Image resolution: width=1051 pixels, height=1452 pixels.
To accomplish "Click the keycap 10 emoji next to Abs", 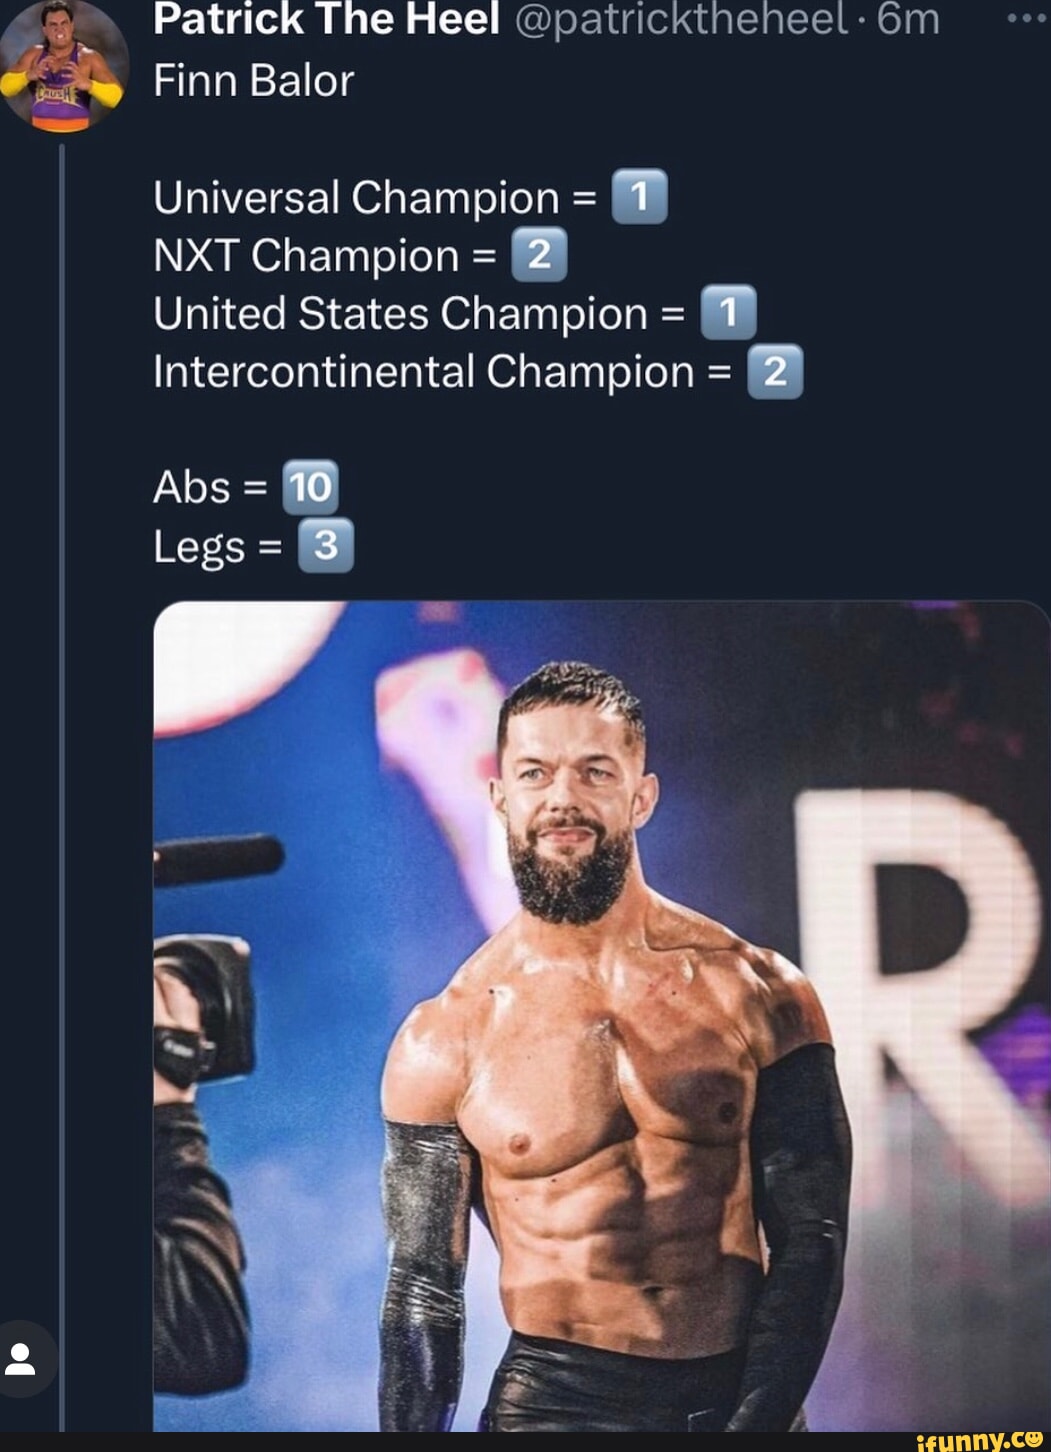I will pos(309,487).
